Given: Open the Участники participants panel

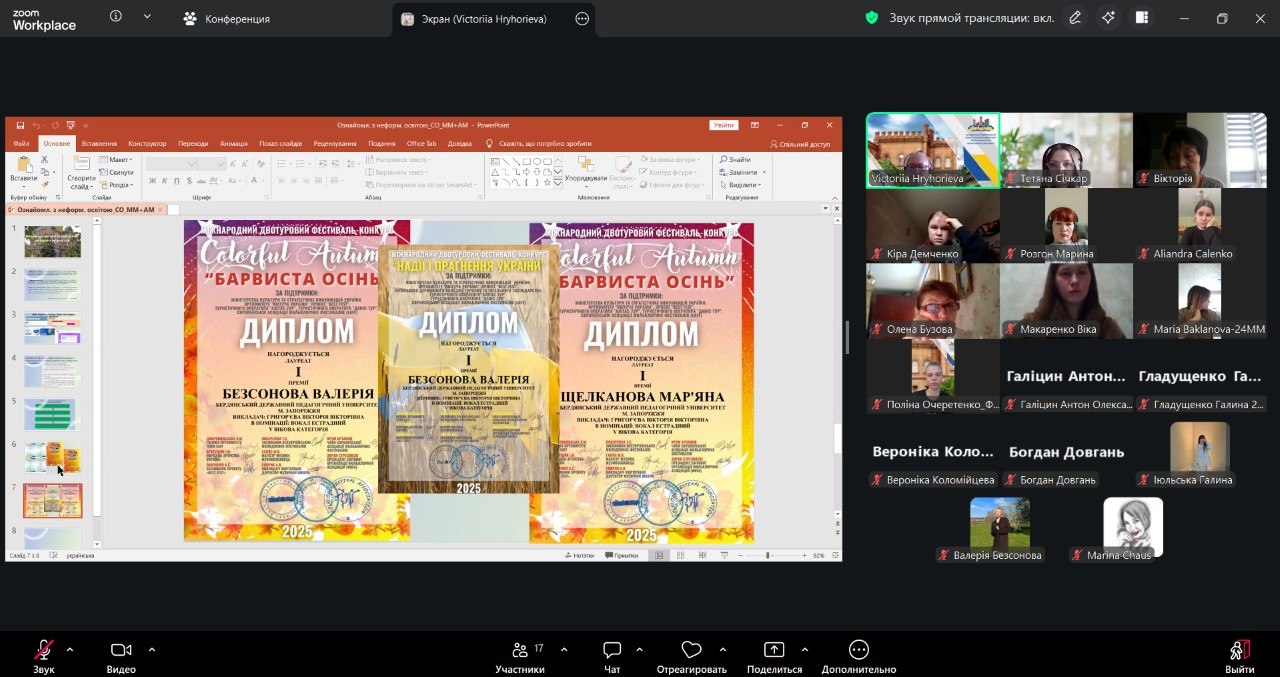Looking at the screenshot, I should (x=519, y=651).
